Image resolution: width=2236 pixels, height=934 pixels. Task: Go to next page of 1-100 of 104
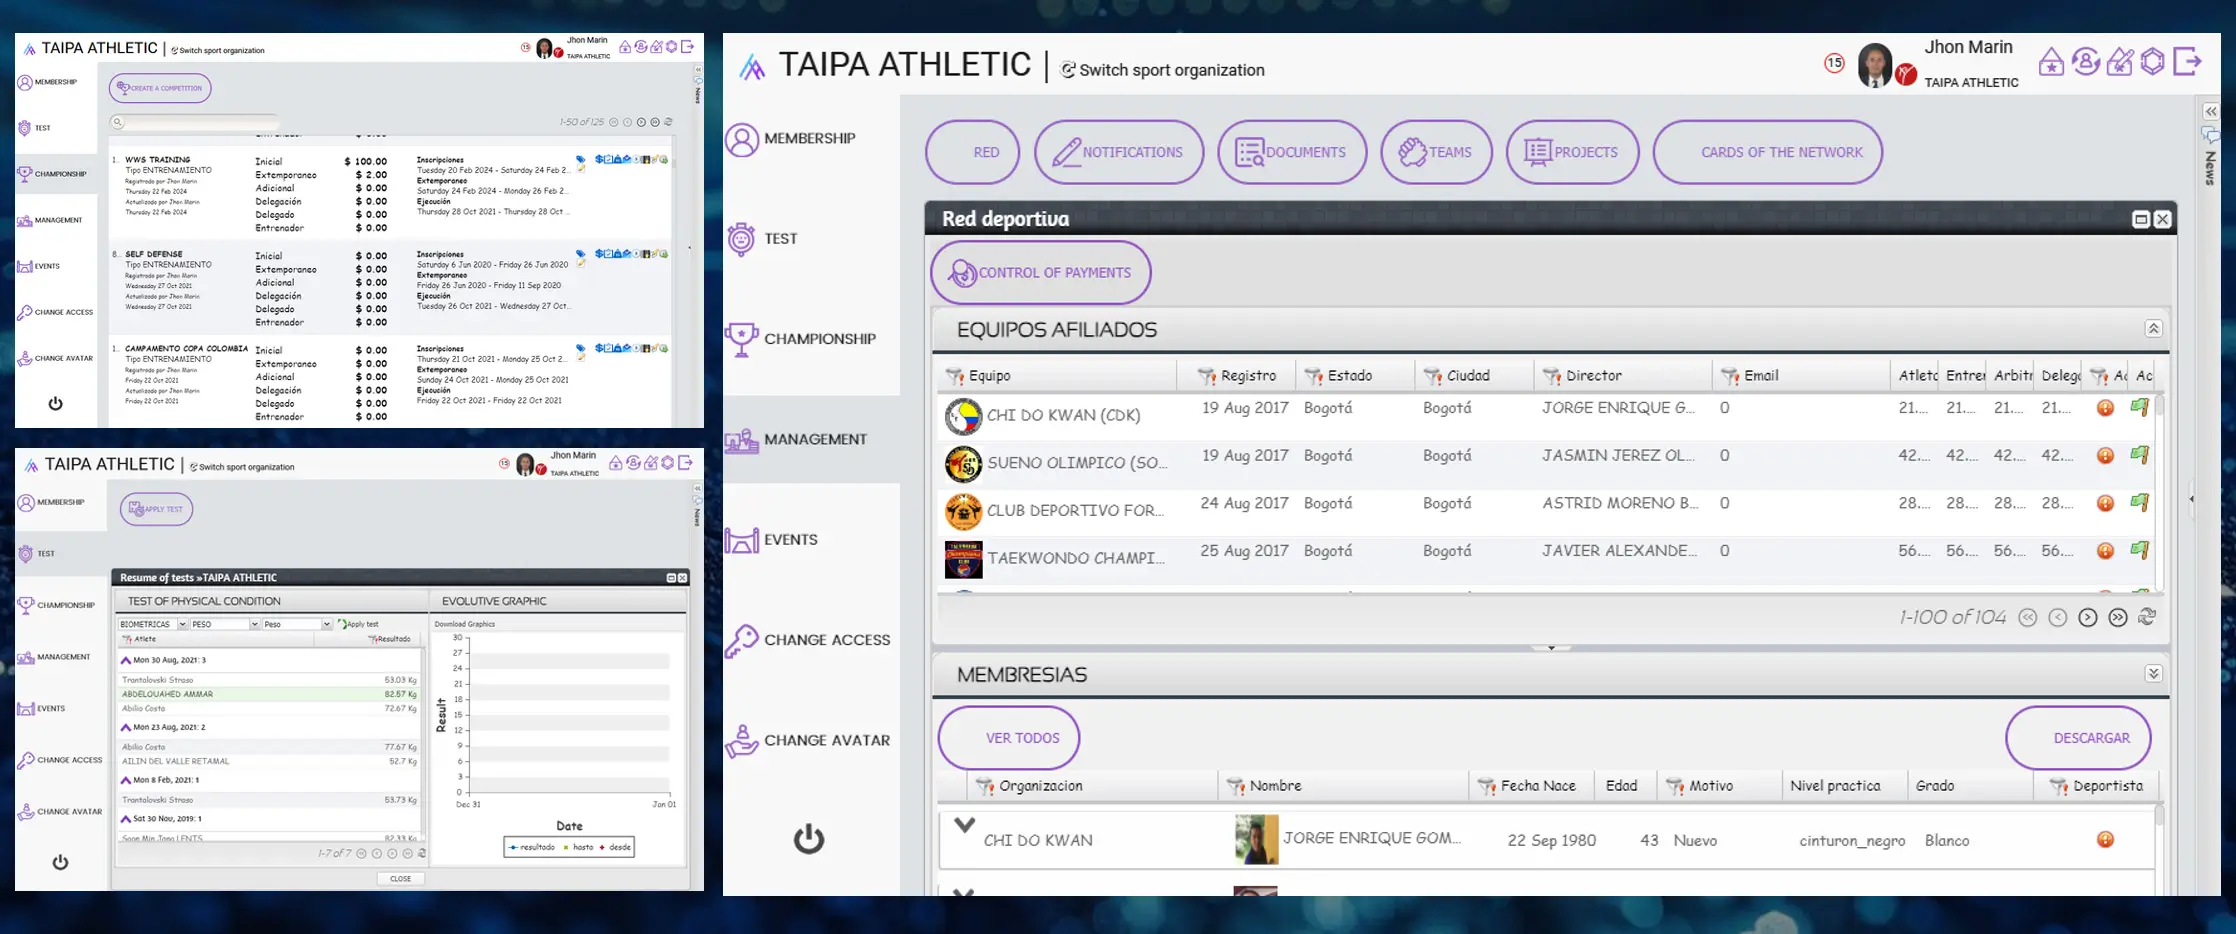tap(2088, 618)
